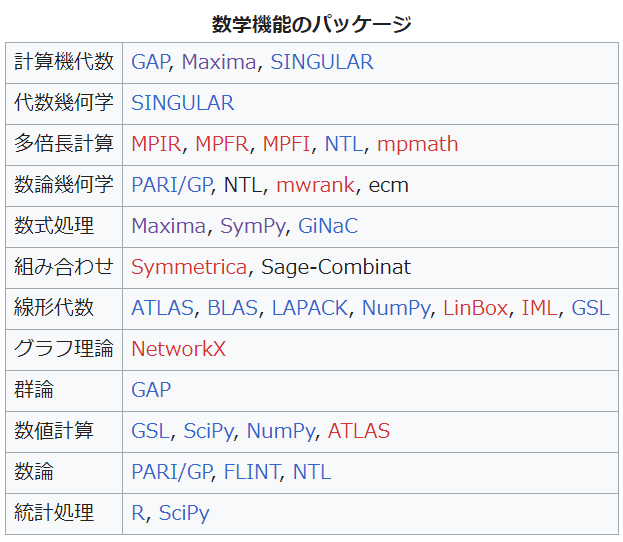Screen dimensions: 623x542
Task: Click the red LinBox link
Action: pos(476,308)
